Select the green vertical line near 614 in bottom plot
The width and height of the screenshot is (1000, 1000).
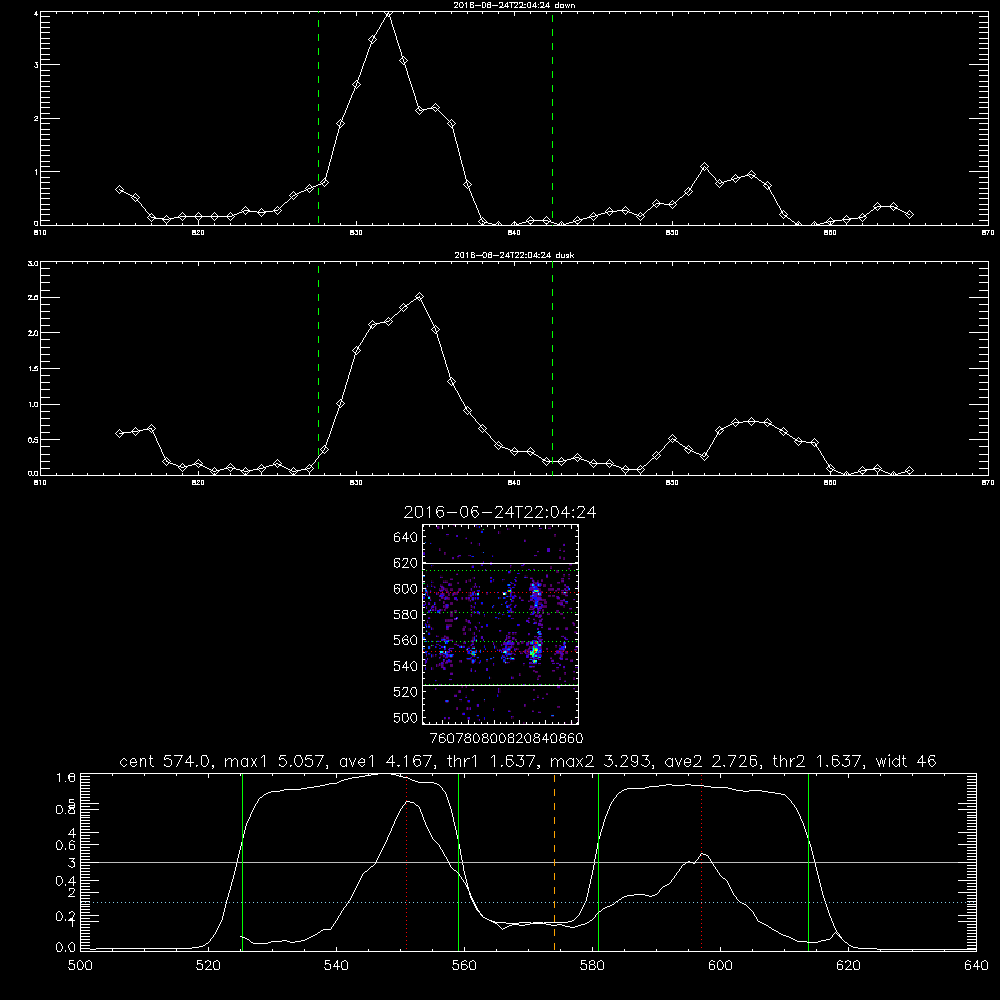pos(808,862)
